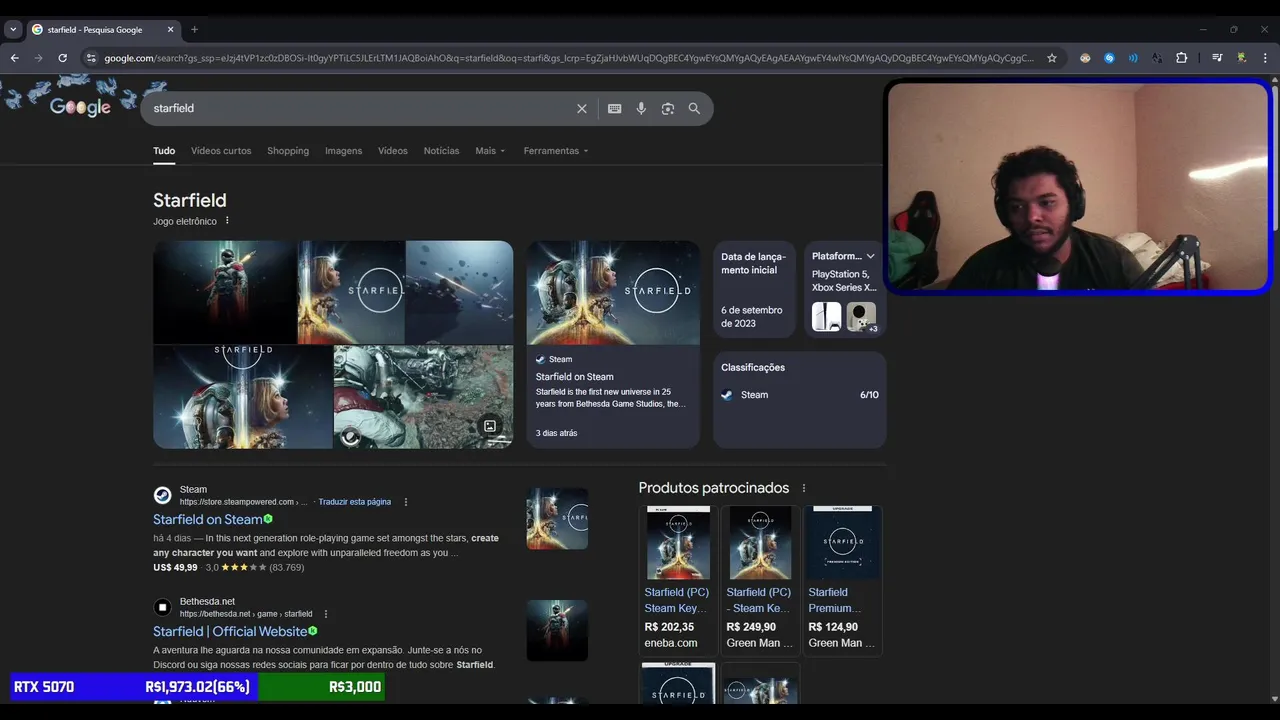Select the Tudo tab
Viewport: 1280px width, 720px height.
(x=164, y=151)
